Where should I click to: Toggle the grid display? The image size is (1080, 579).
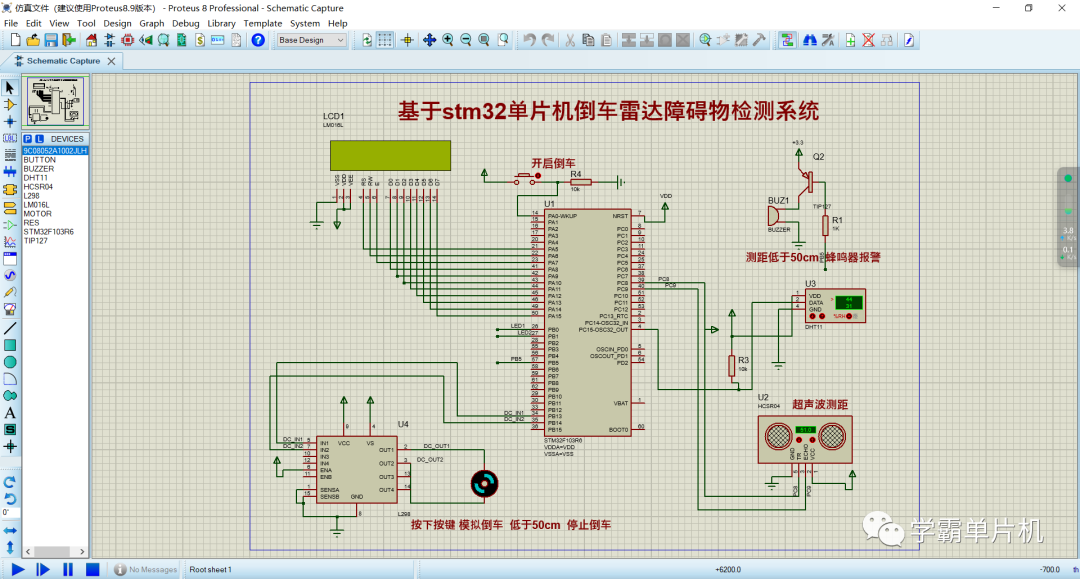(384, 41)
